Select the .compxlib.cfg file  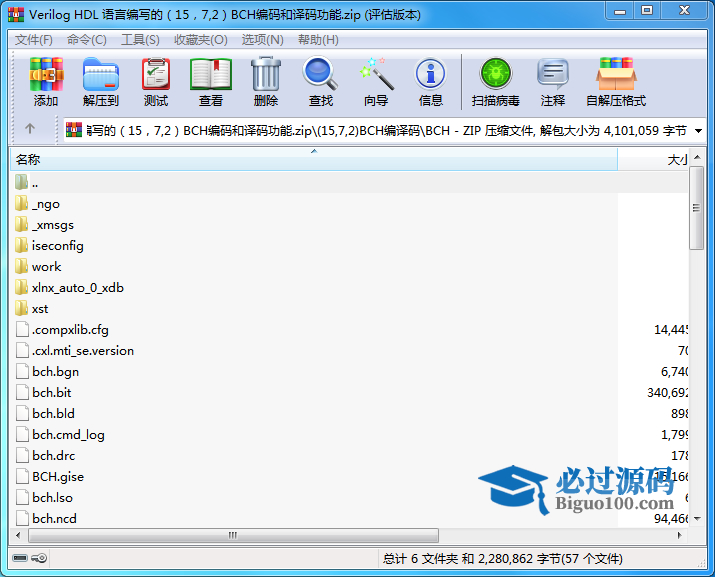tap(62, 329)
